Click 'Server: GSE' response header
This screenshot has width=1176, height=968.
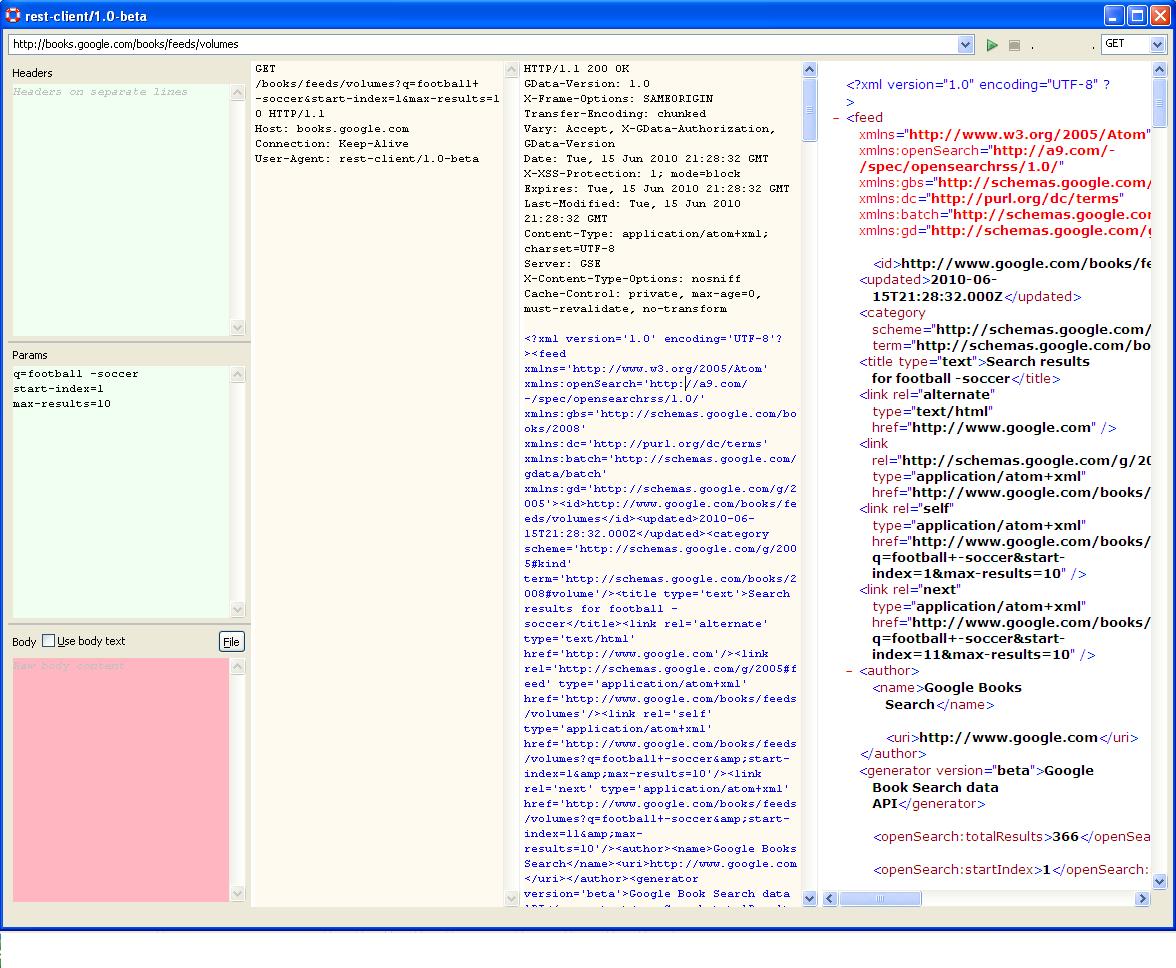pos(562,263)
